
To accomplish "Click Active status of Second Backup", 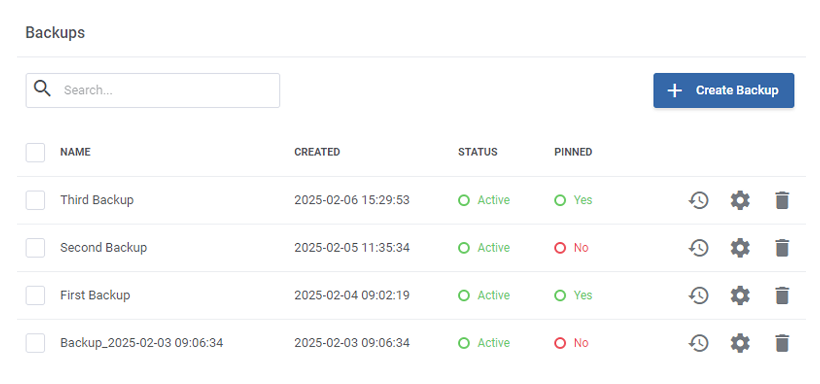I will (484, 247).
